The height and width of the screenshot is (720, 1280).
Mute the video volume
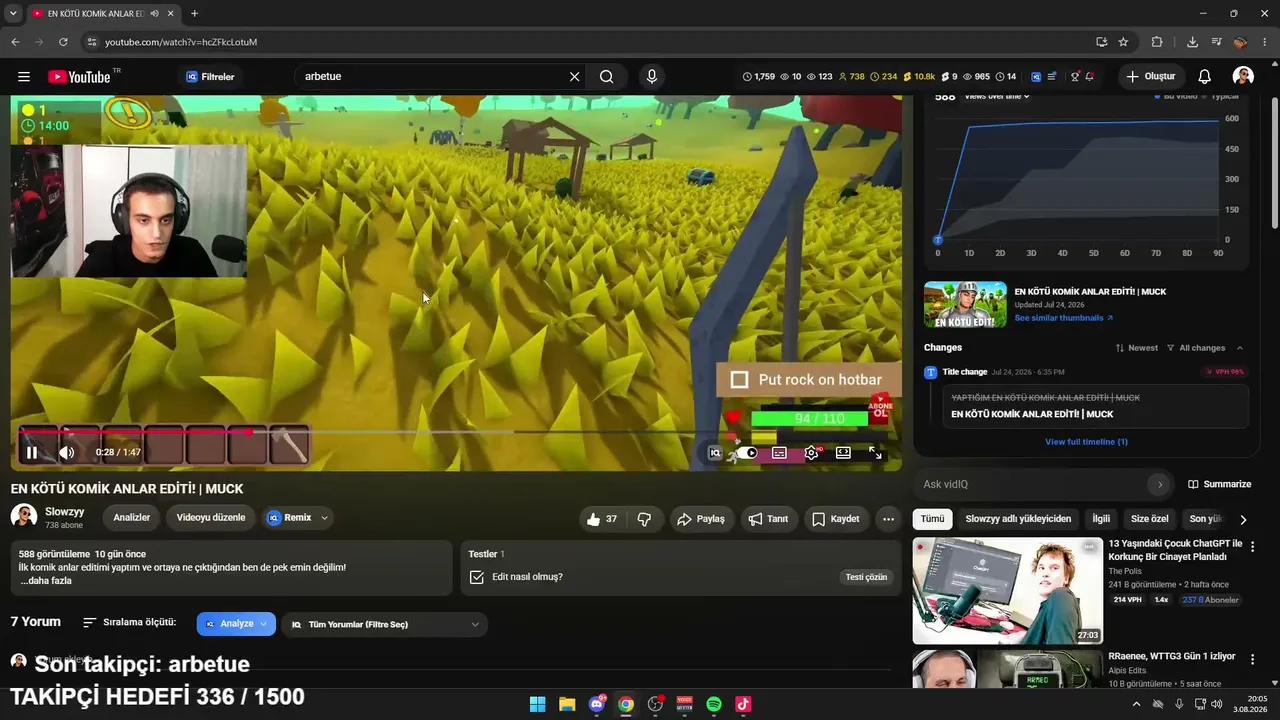pos(67,453)
